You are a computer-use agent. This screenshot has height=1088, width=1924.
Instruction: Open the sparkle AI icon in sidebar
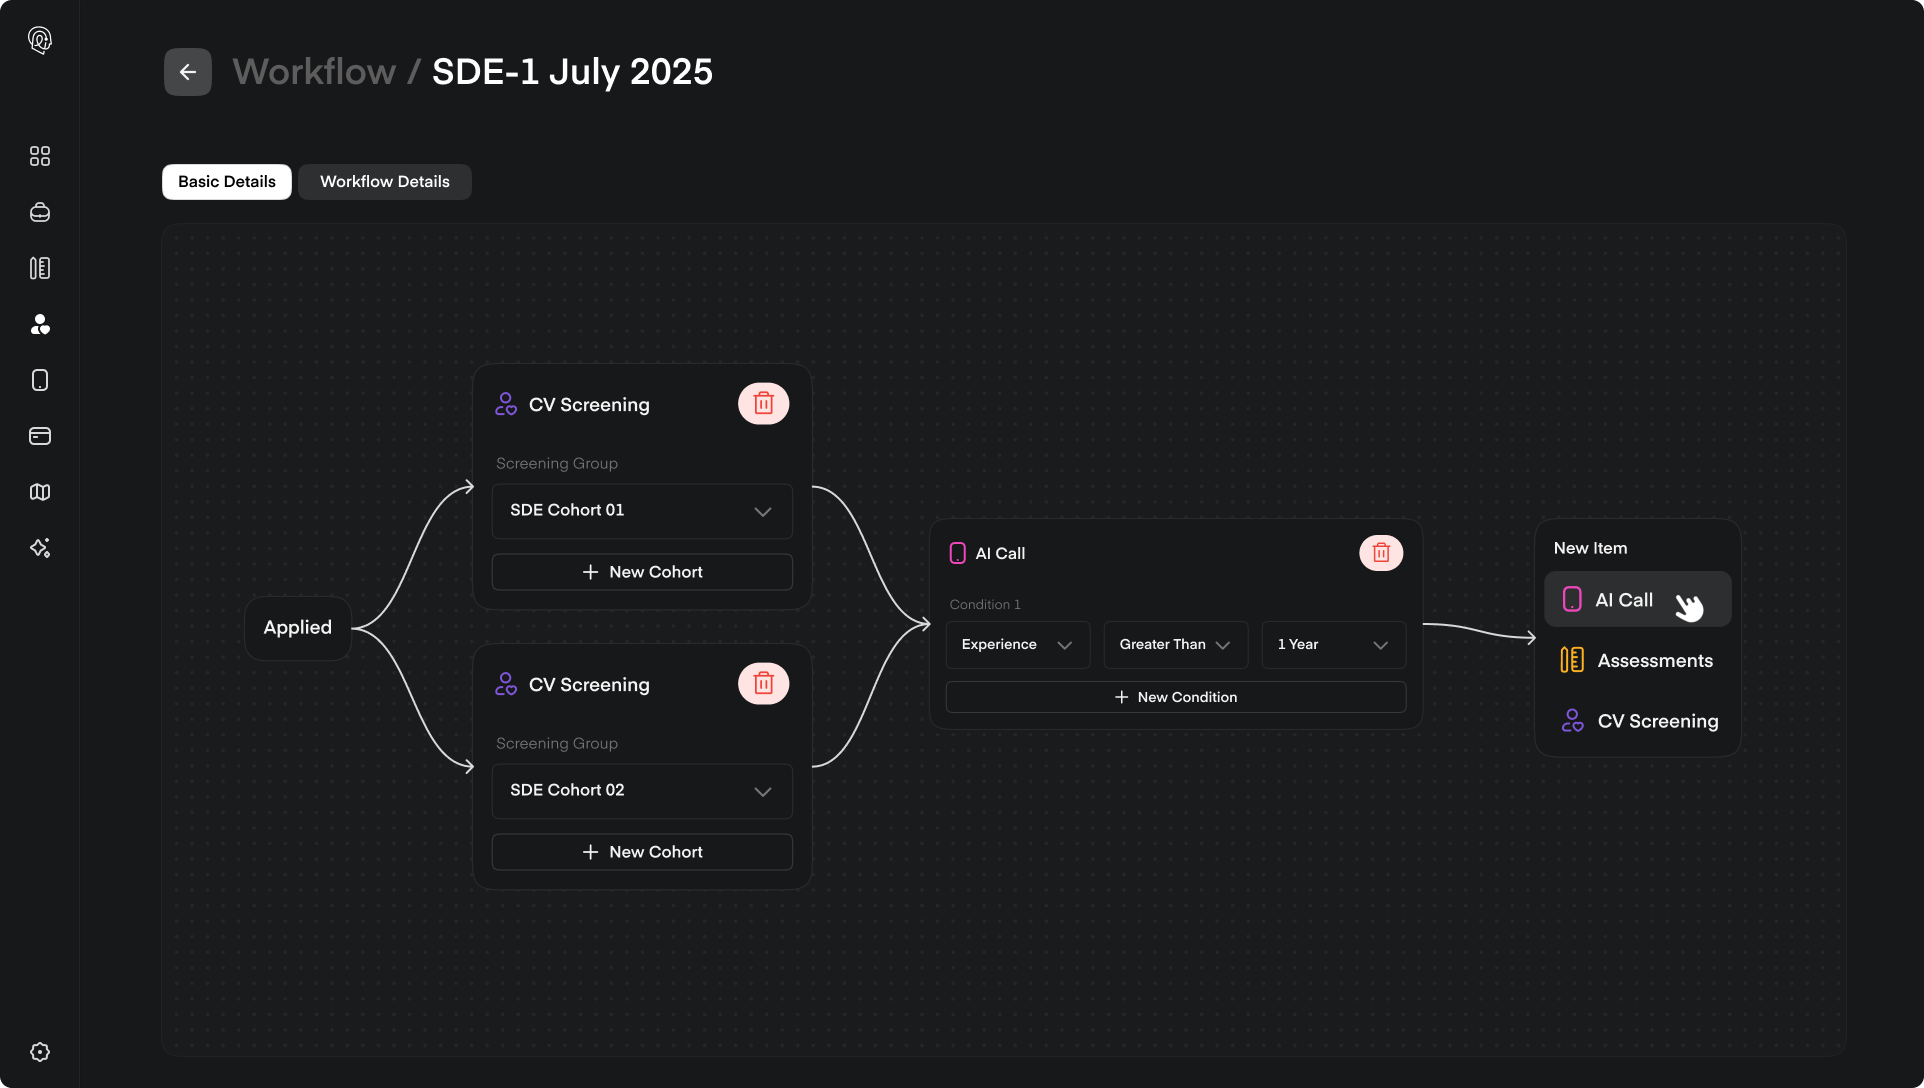point(40,548)
